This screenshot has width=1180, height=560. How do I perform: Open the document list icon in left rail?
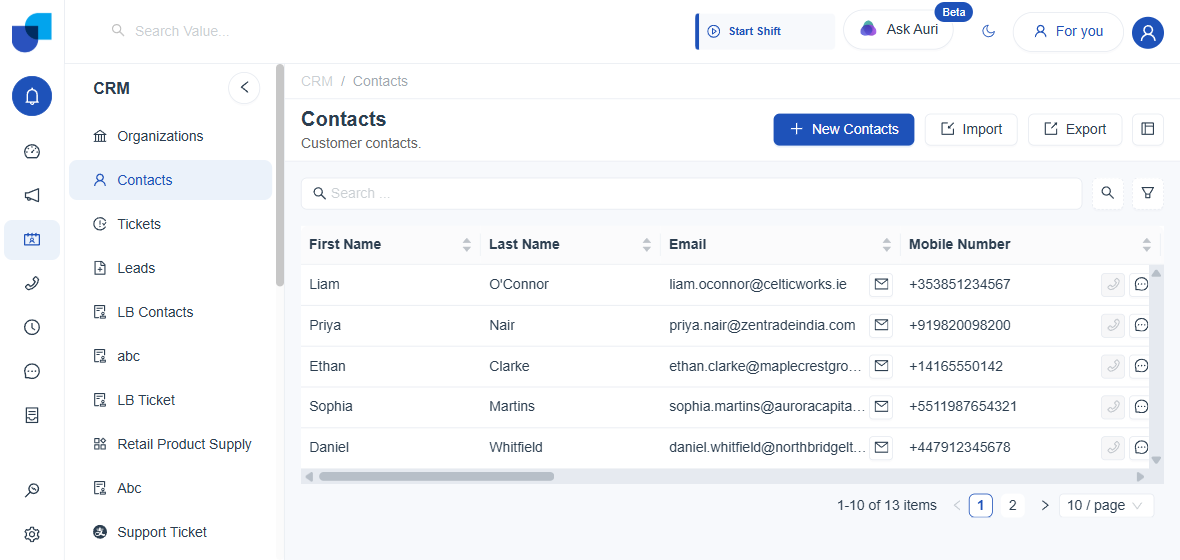[32, 415]
